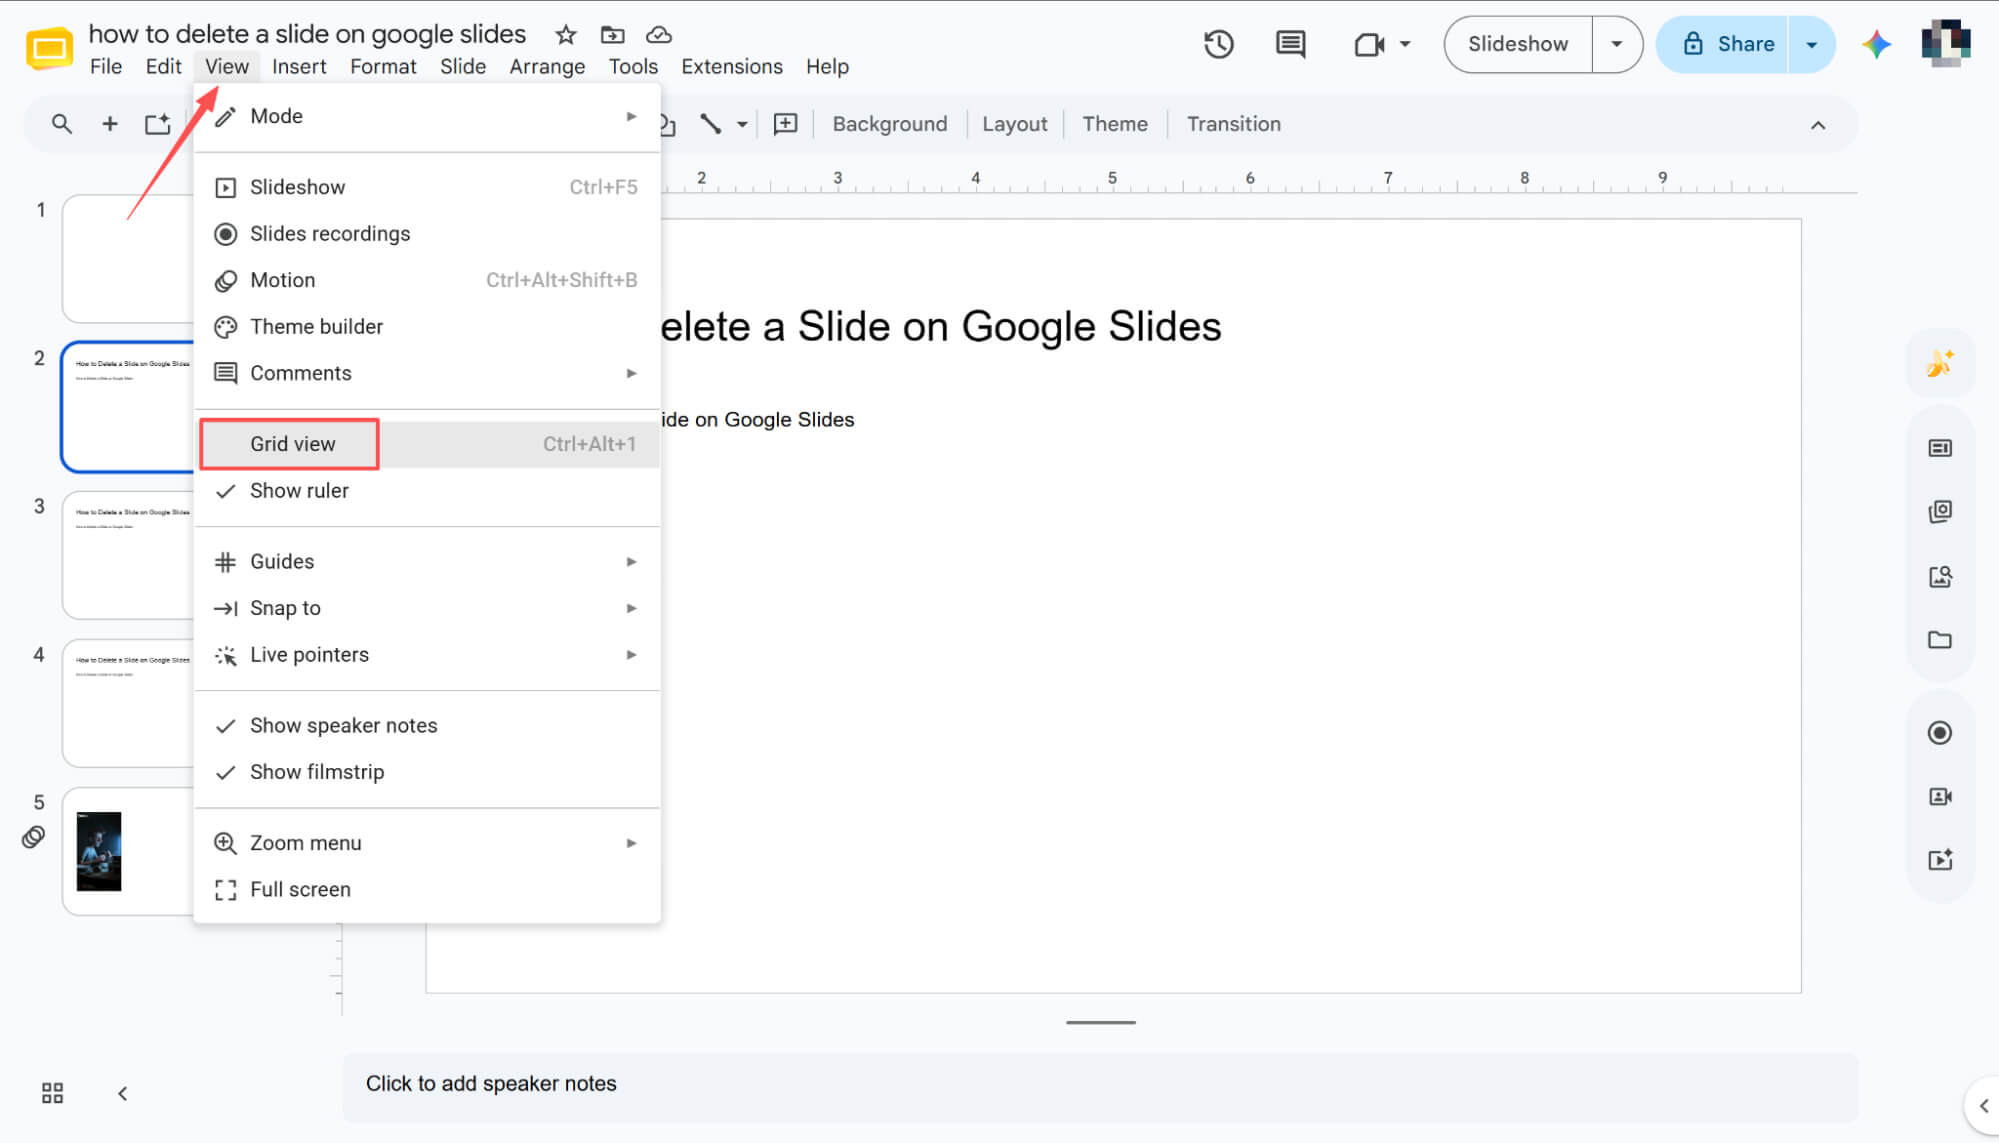Expand side panel arrow at bottom right
The image size is (1999, 1143).
pyautogui.click(x=1983, y=1106)
